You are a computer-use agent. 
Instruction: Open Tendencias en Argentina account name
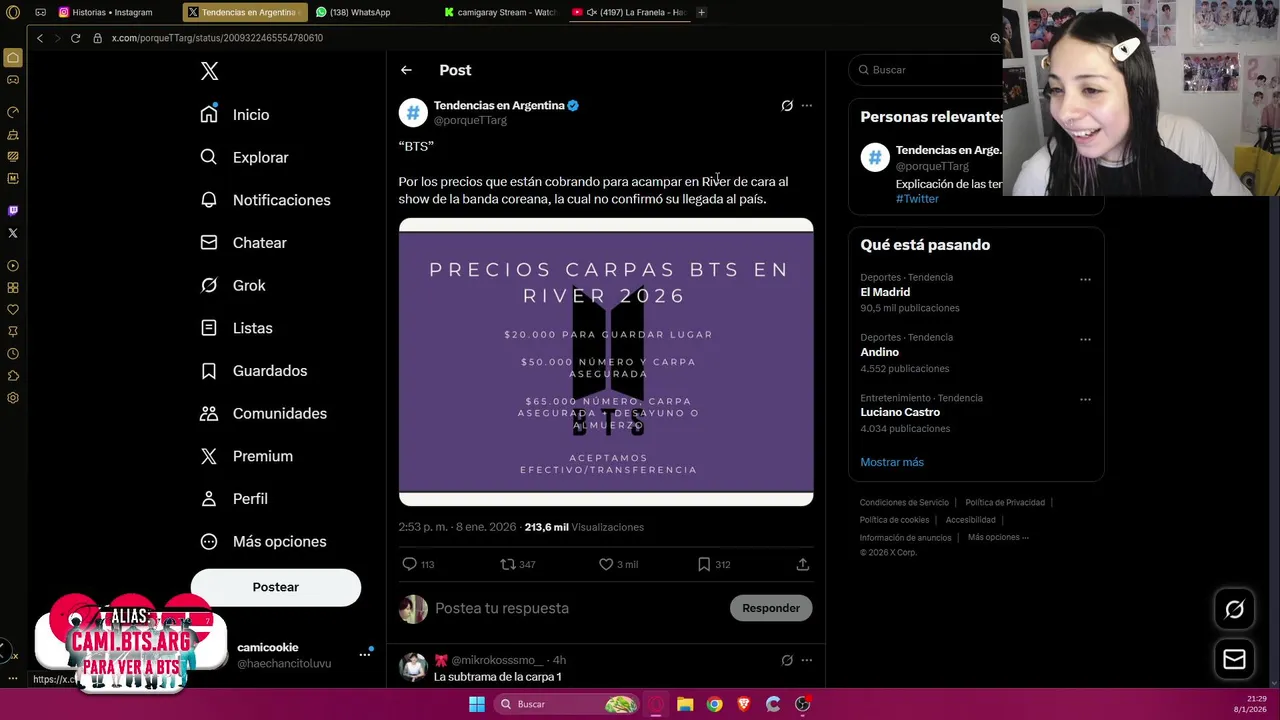(499, 105)
